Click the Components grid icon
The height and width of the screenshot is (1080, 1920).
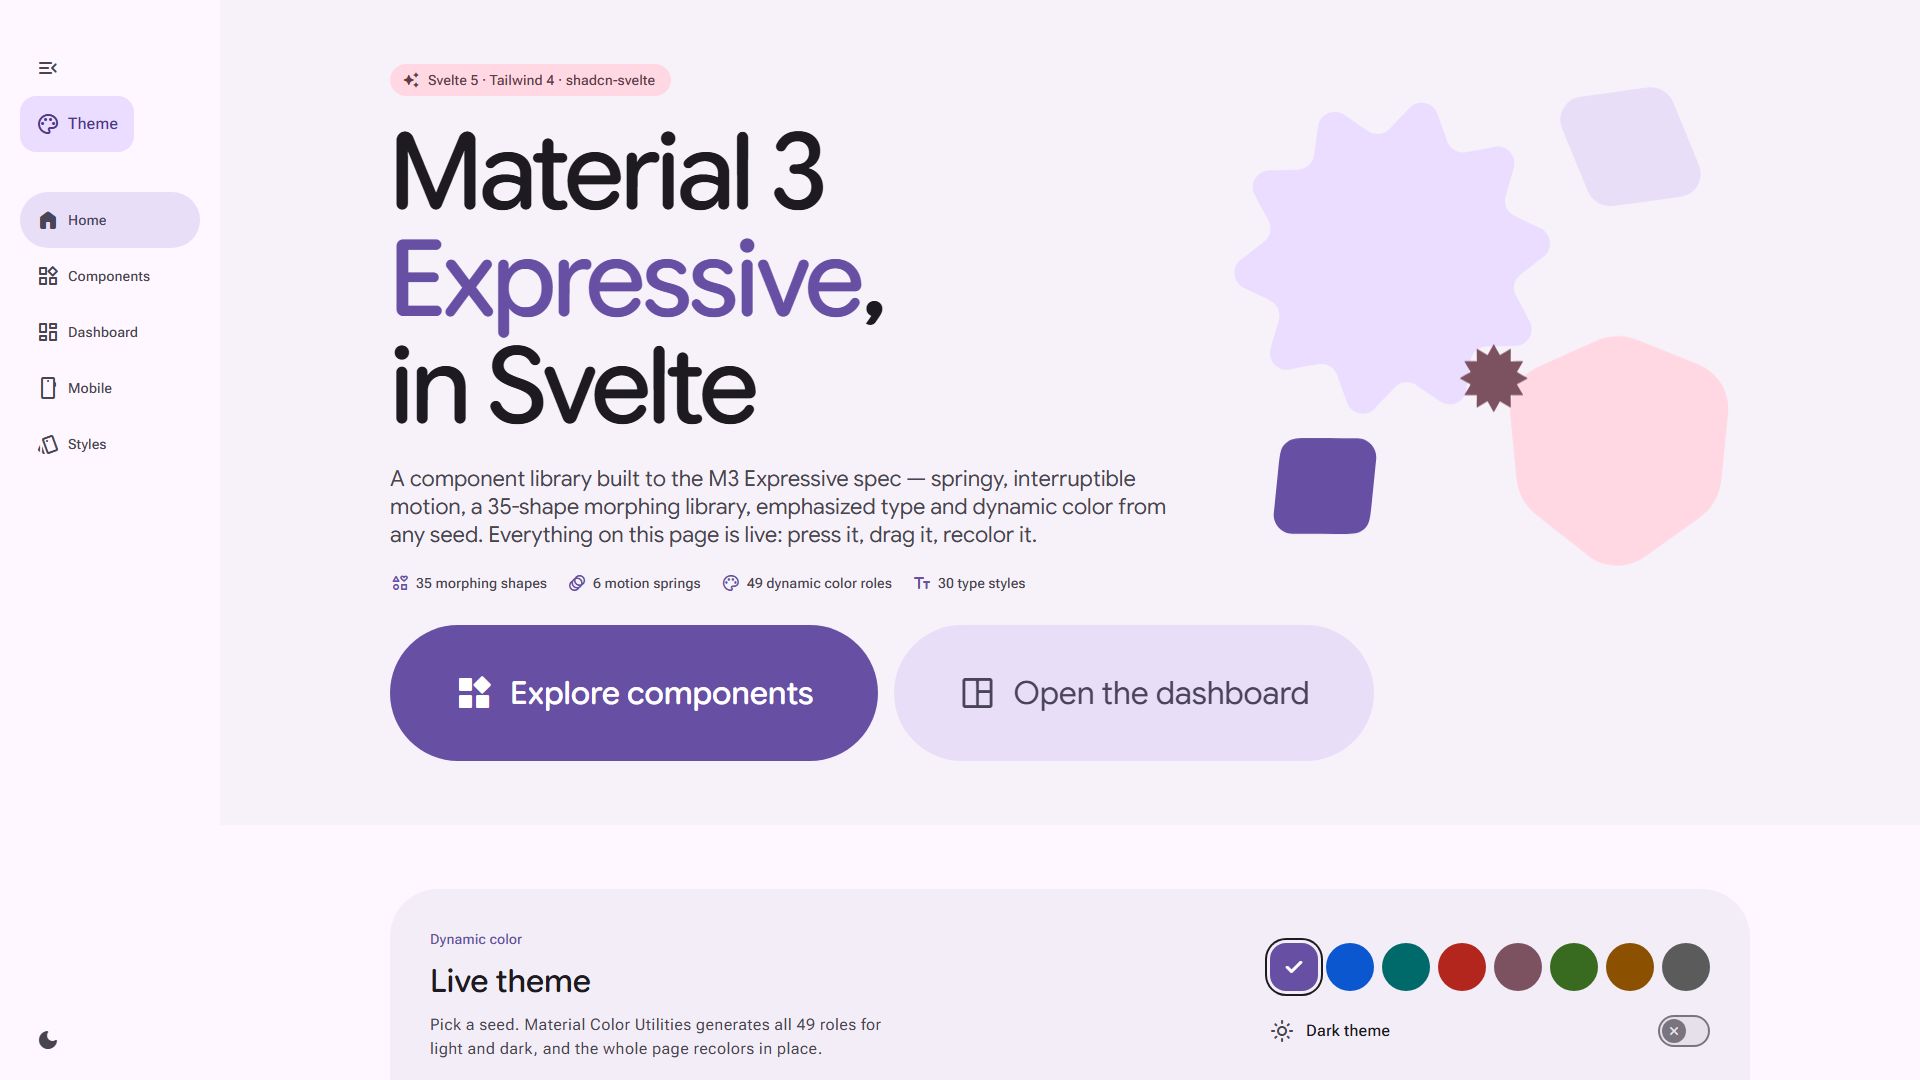pyautogui.click(x=48, y=276)
